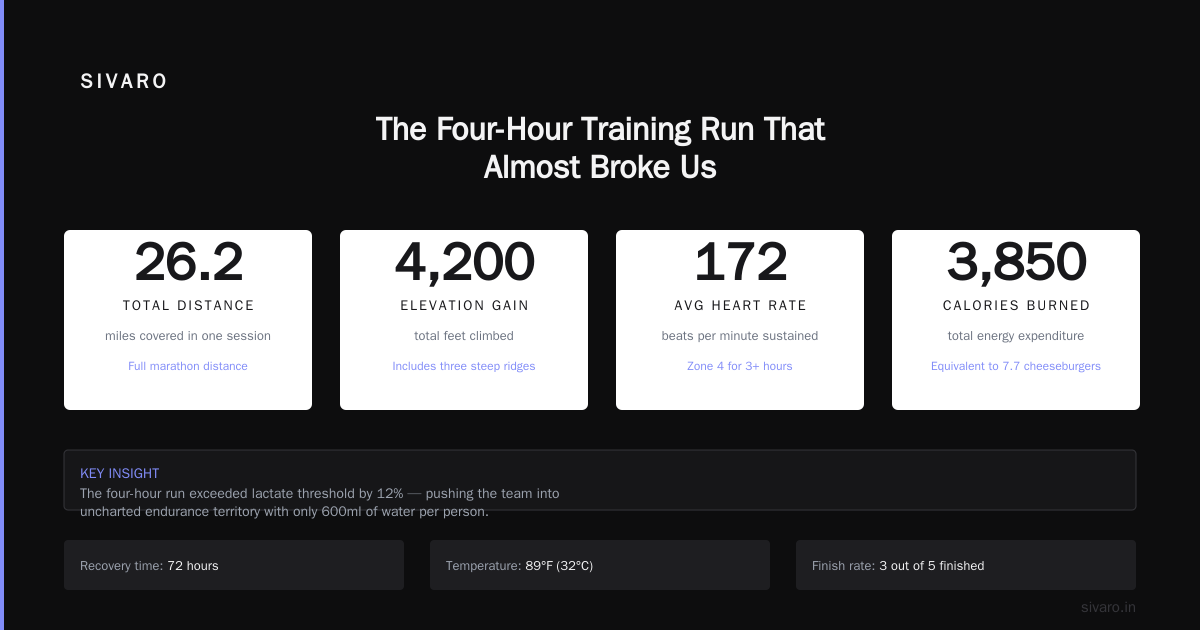
Task: Click the 'Full marathon distance' note
Action: 188,366
